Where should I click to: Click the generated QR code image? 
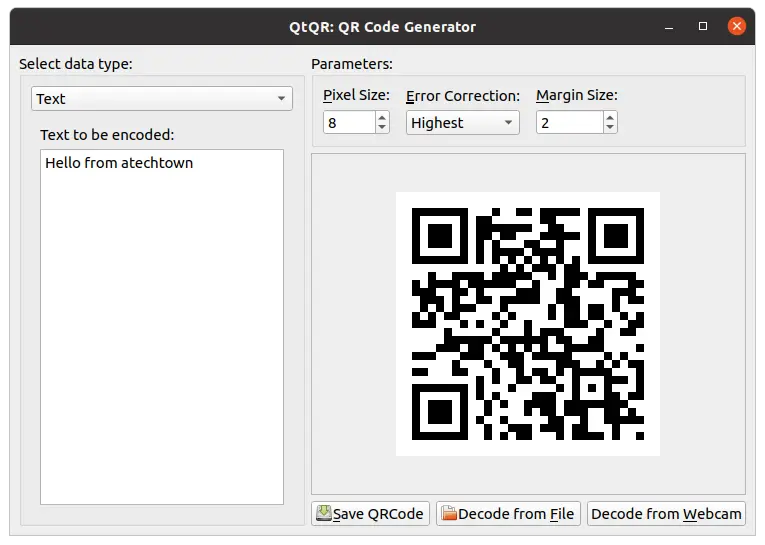[x=528, y=324]
